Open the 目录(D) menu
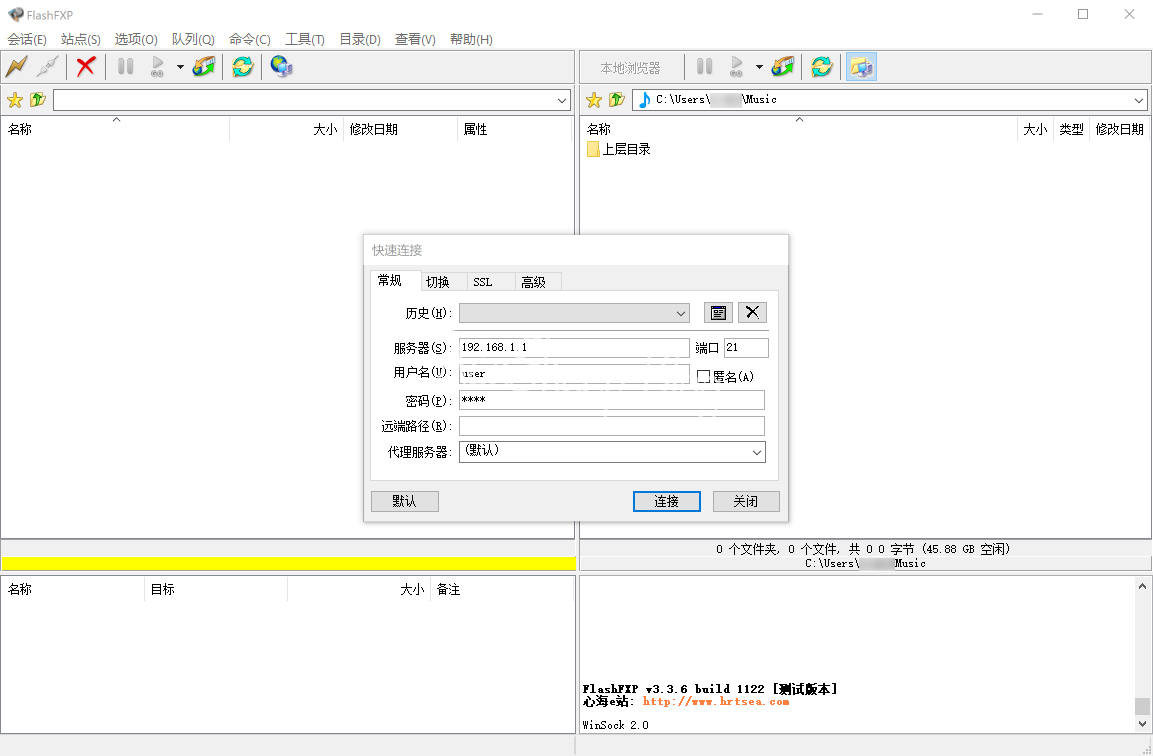Image resolution: width=1153 pixels, height=756 pixels. [360, 39]
